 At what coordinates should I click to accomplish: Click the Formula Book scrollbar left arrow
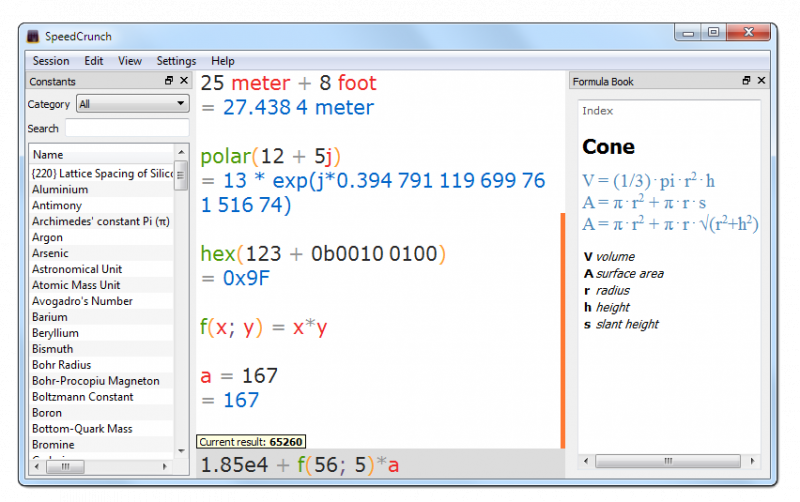[586, 461]
